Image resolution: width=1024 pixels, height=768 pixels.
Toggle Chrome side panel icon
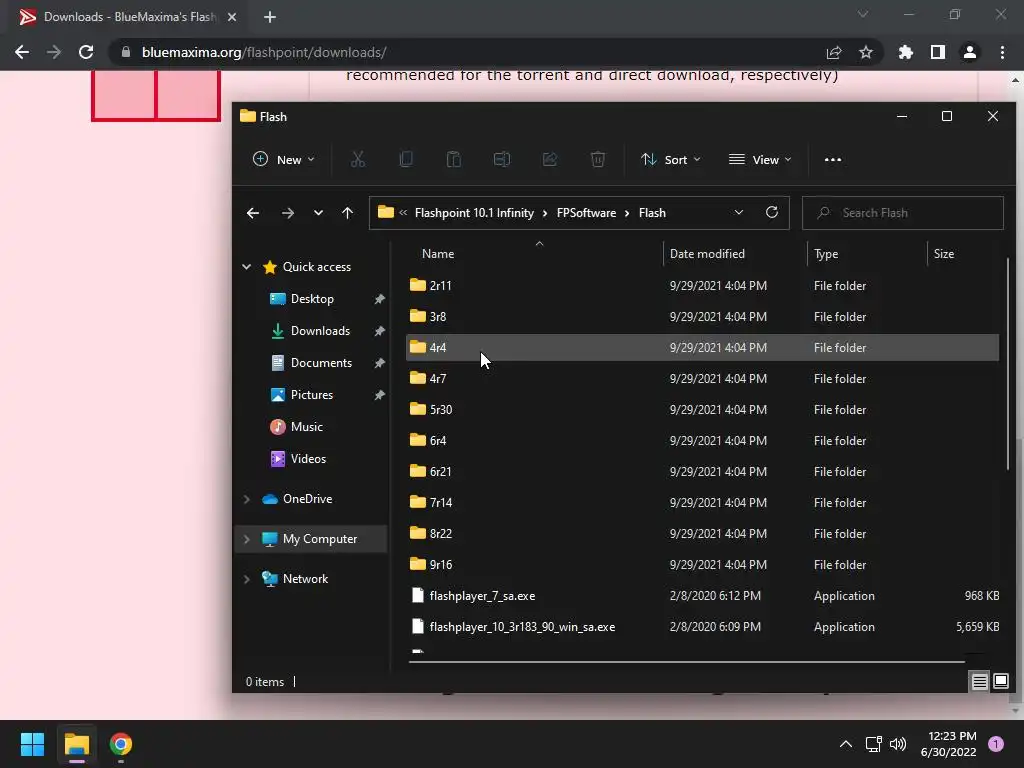(938, 52)
